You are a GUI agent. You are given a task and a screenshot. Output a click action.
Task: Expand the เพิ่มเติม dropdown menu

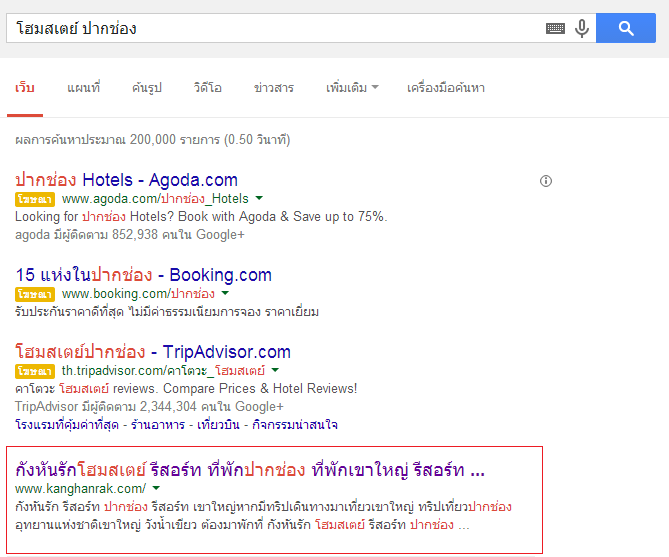pos(352,88)
